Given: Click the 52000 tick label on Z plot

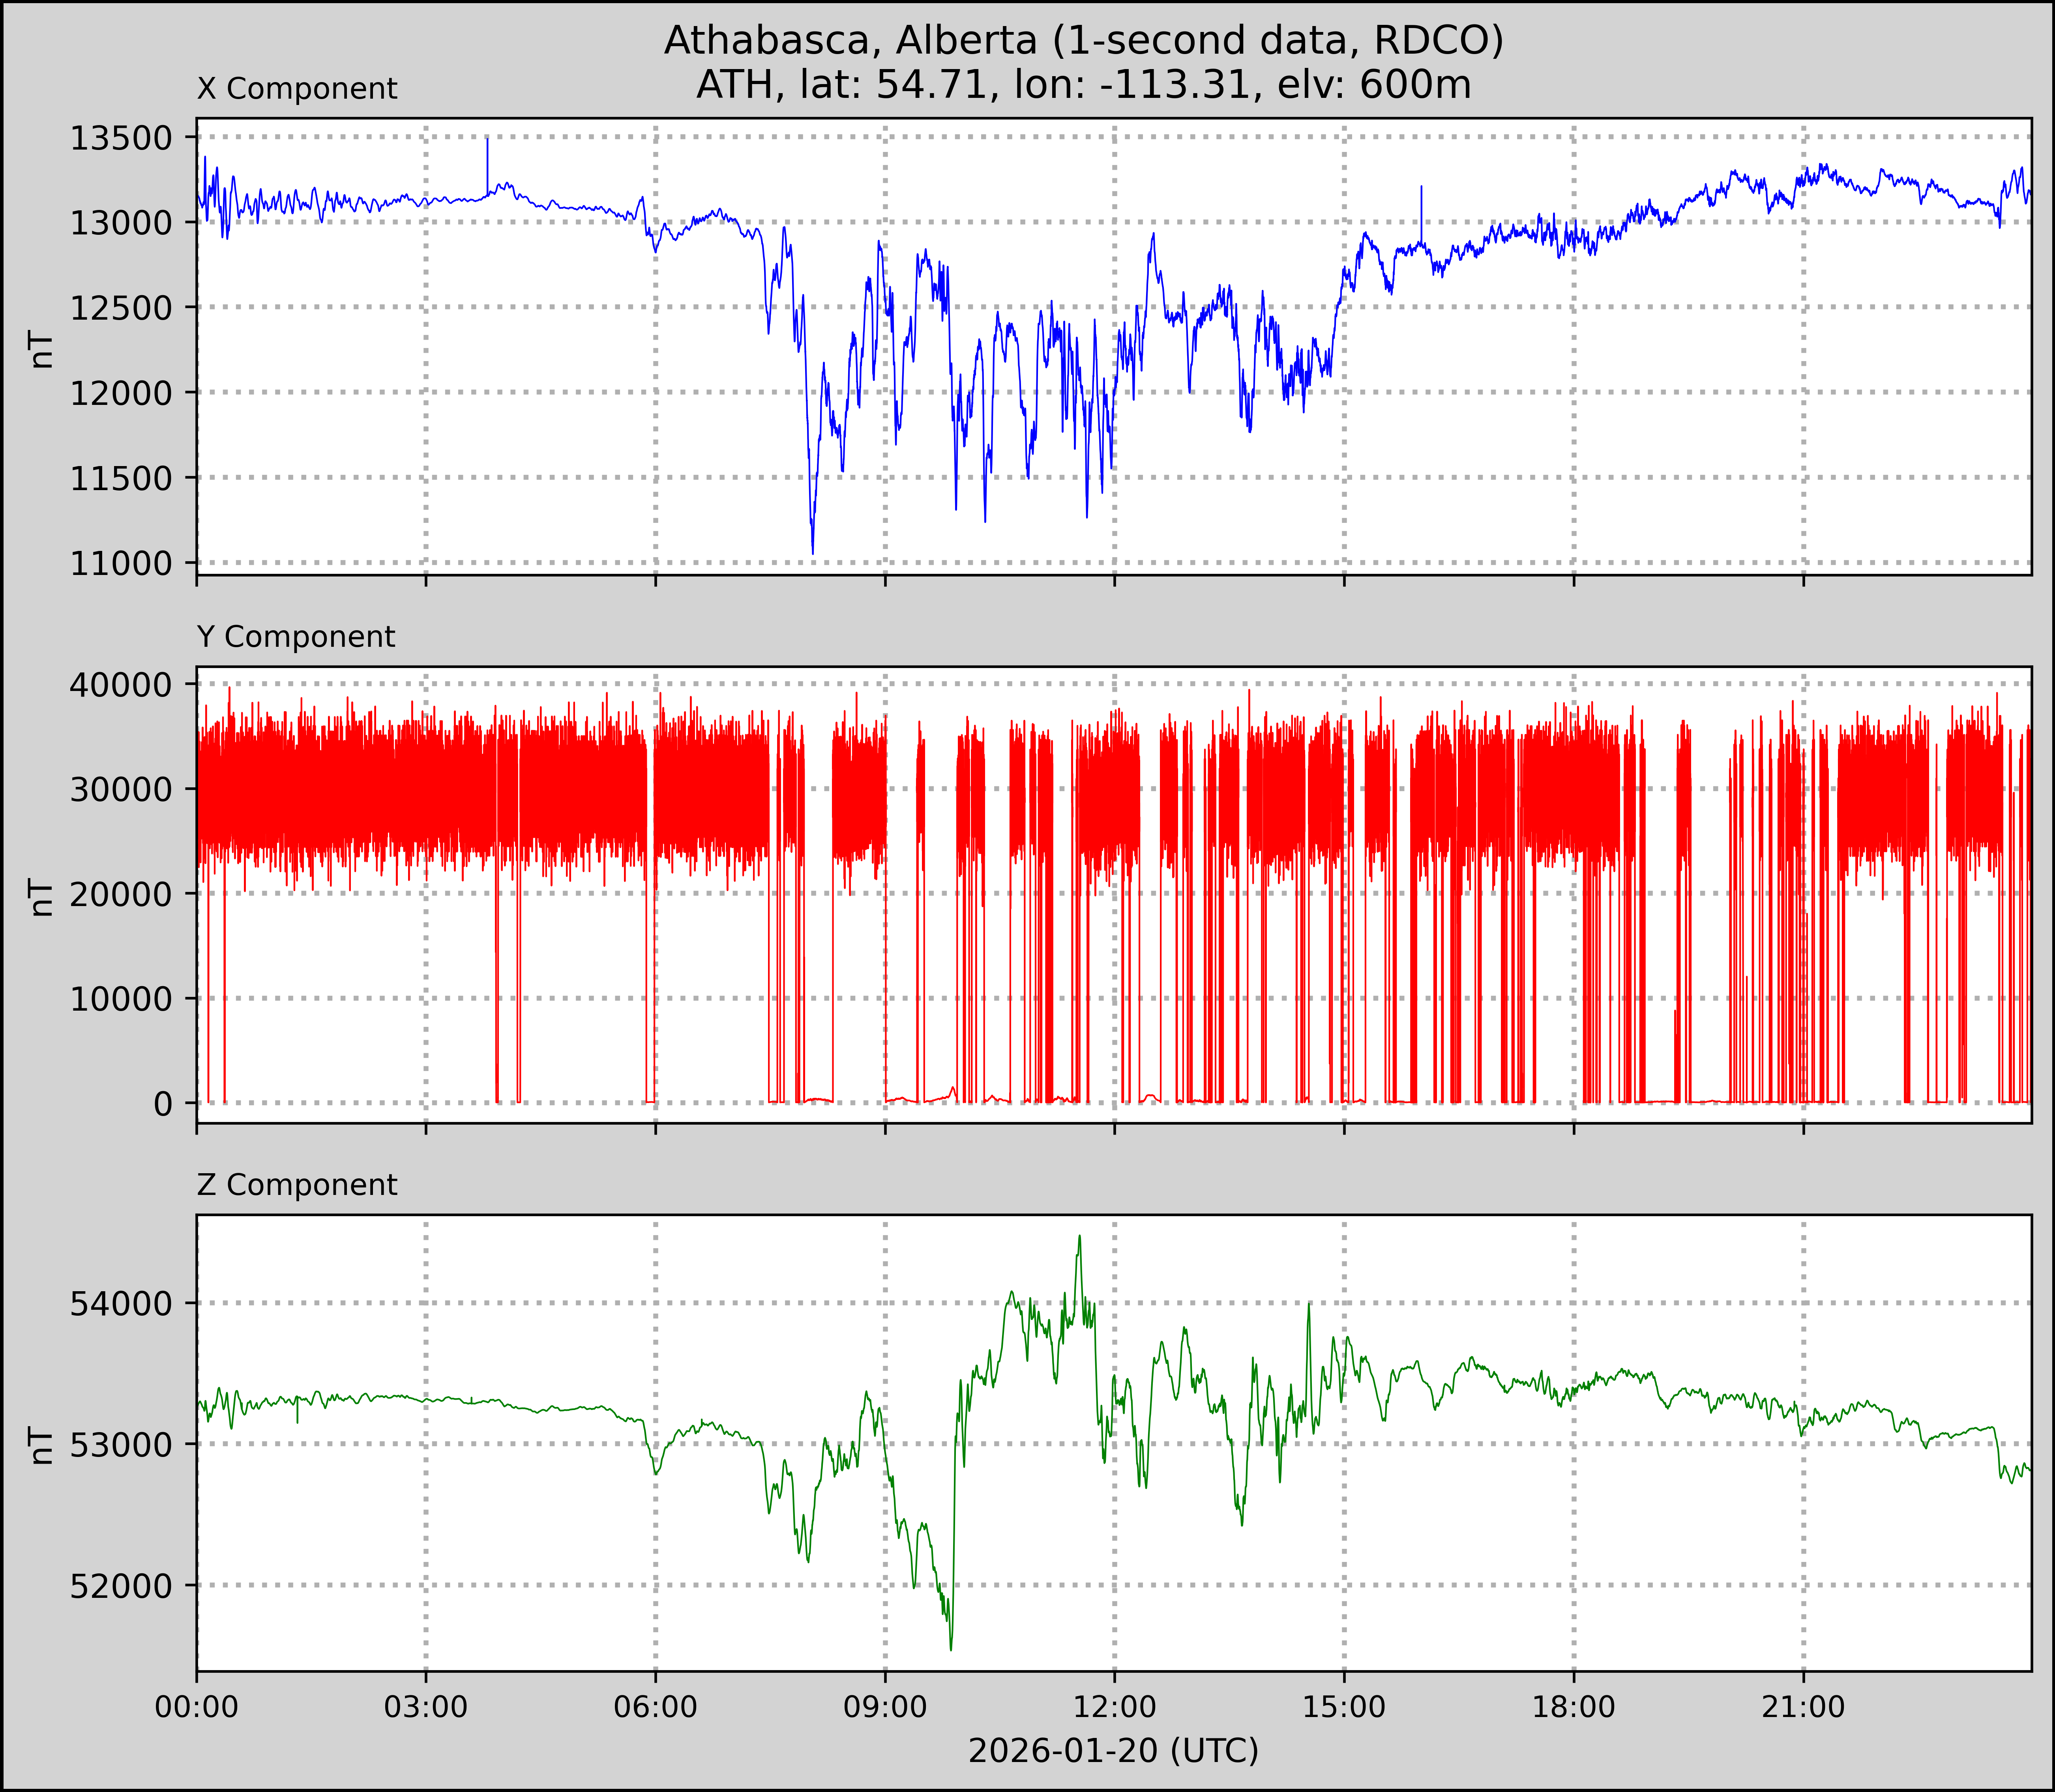Looking at the screenshot, I should click(121, 1586).
